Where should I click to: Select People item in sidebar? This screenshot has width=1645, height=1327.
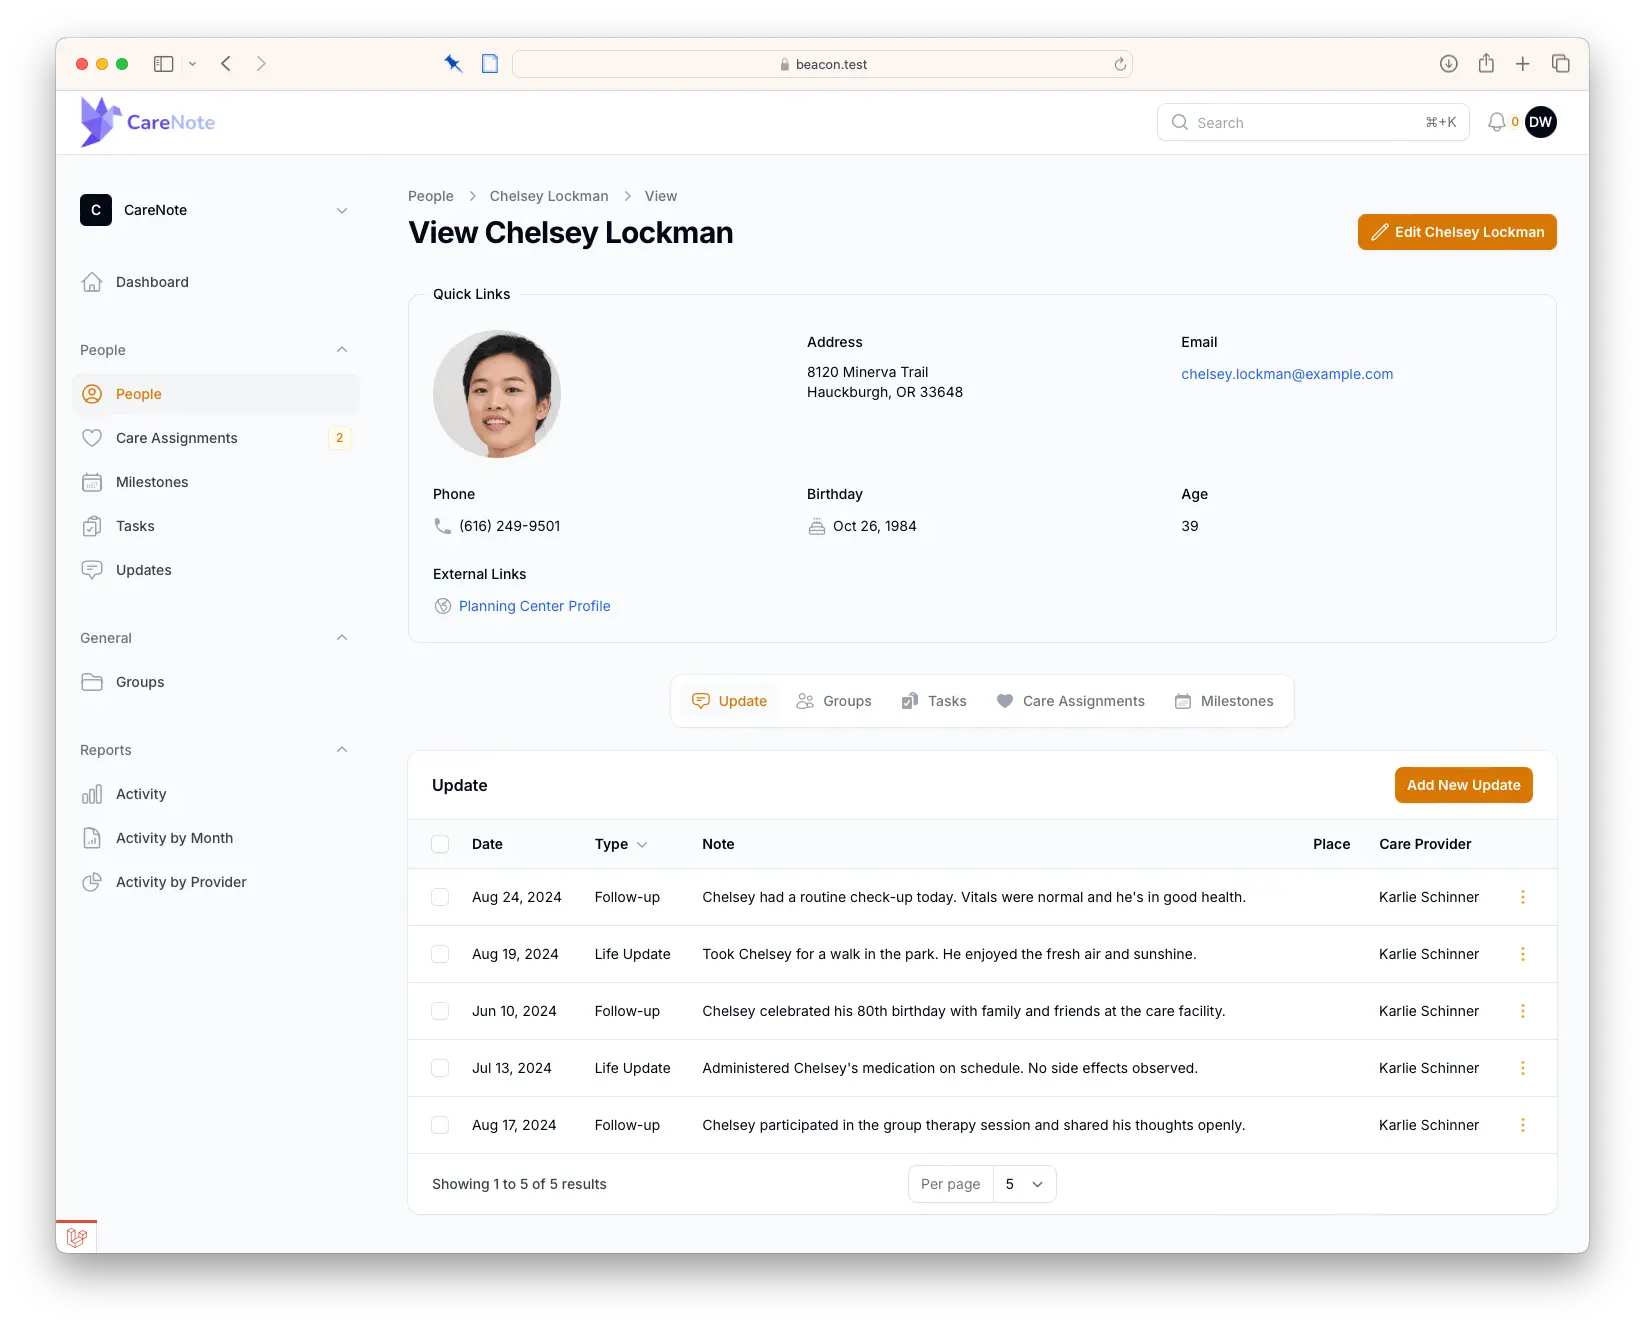coord(216,394)
